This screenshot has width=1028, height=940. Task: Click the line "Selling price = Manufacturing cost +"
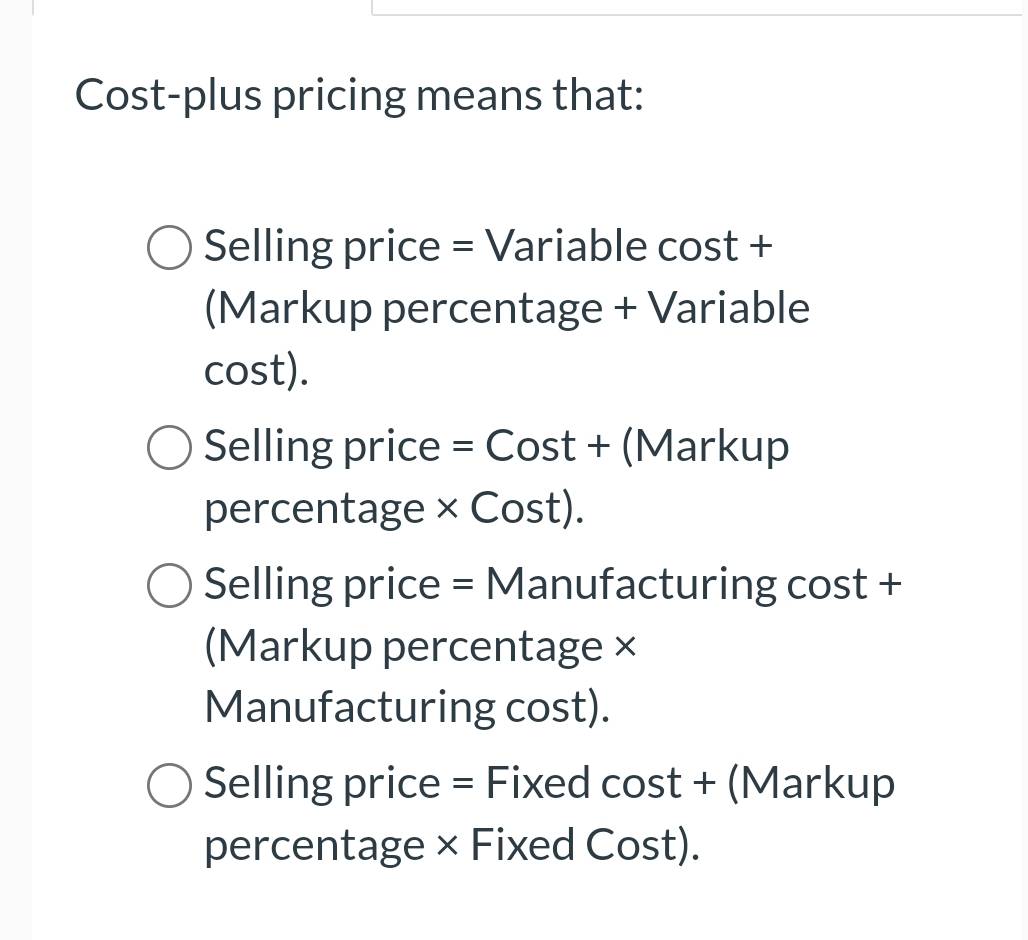point(552,584)
